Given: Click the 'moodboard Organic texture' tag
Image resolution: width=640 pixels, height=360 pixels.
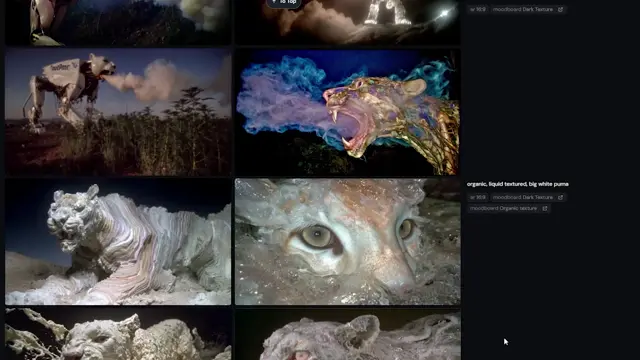Looking at the screenshot, I should [509, 208].
